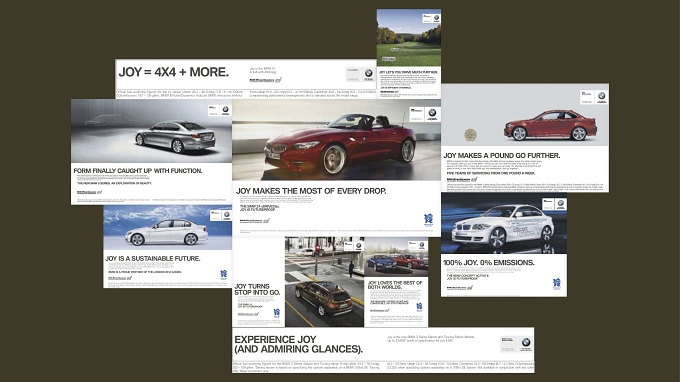680x382 pixels.
Task: Select the golf course landscape photo
Action: point(409,38)
